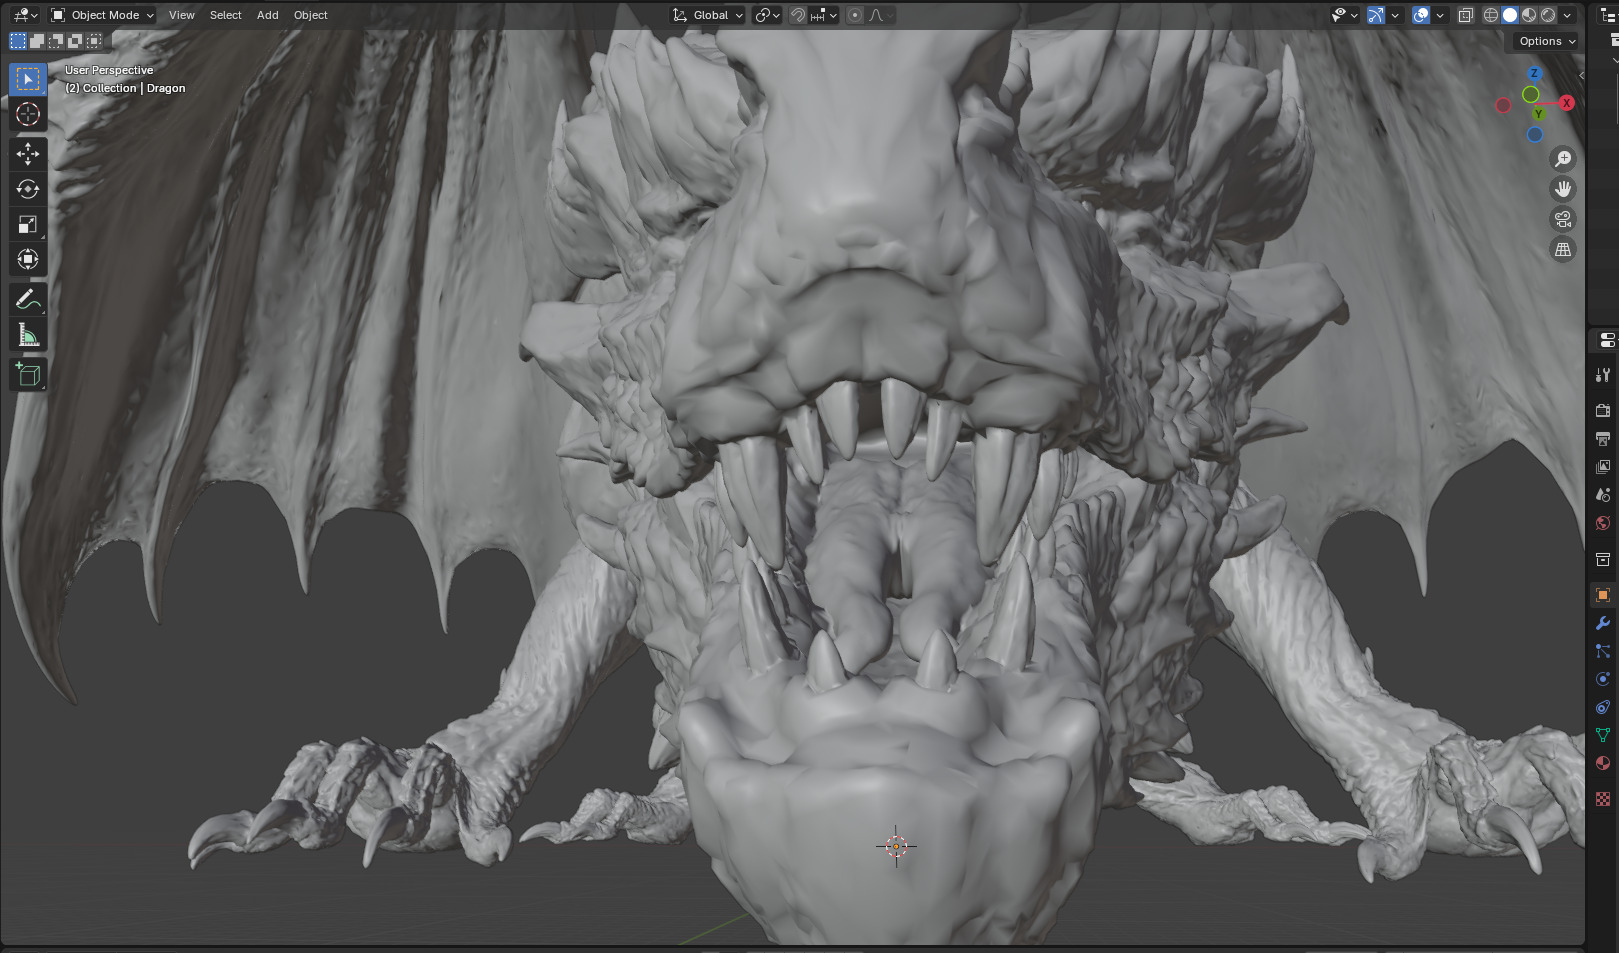Viewport: 1619px width, 953px height.
Task: Choose Extend Selection mode icon
Action: 37,41
